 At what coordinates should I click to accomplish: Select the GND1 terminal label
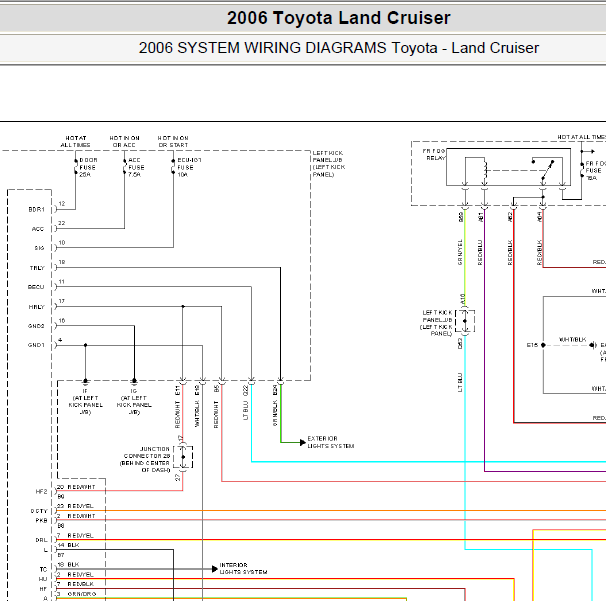pos(36,345)
